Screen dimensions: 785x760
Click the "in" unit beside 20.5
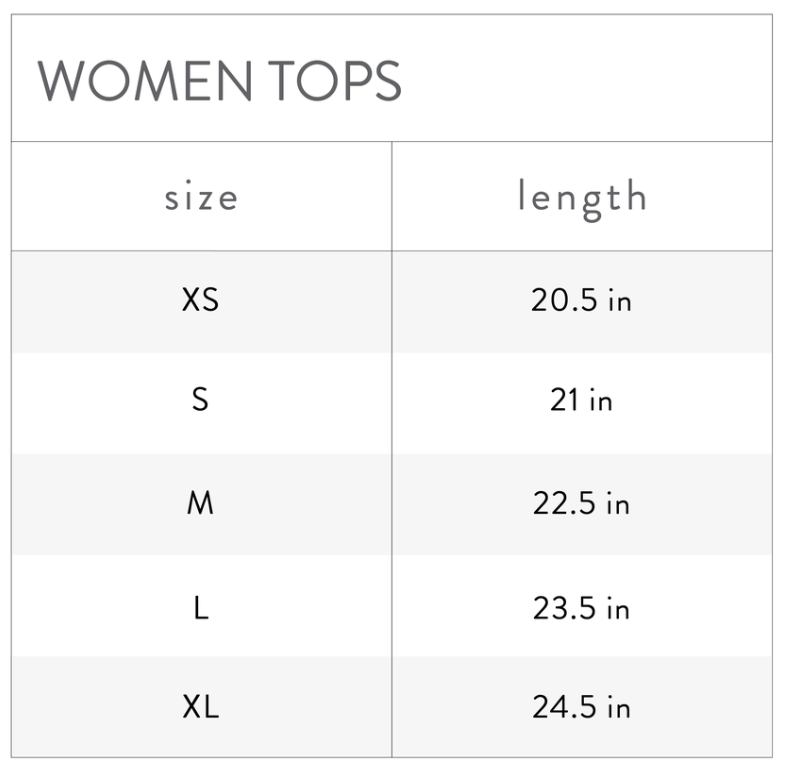(x=619, y=301)
